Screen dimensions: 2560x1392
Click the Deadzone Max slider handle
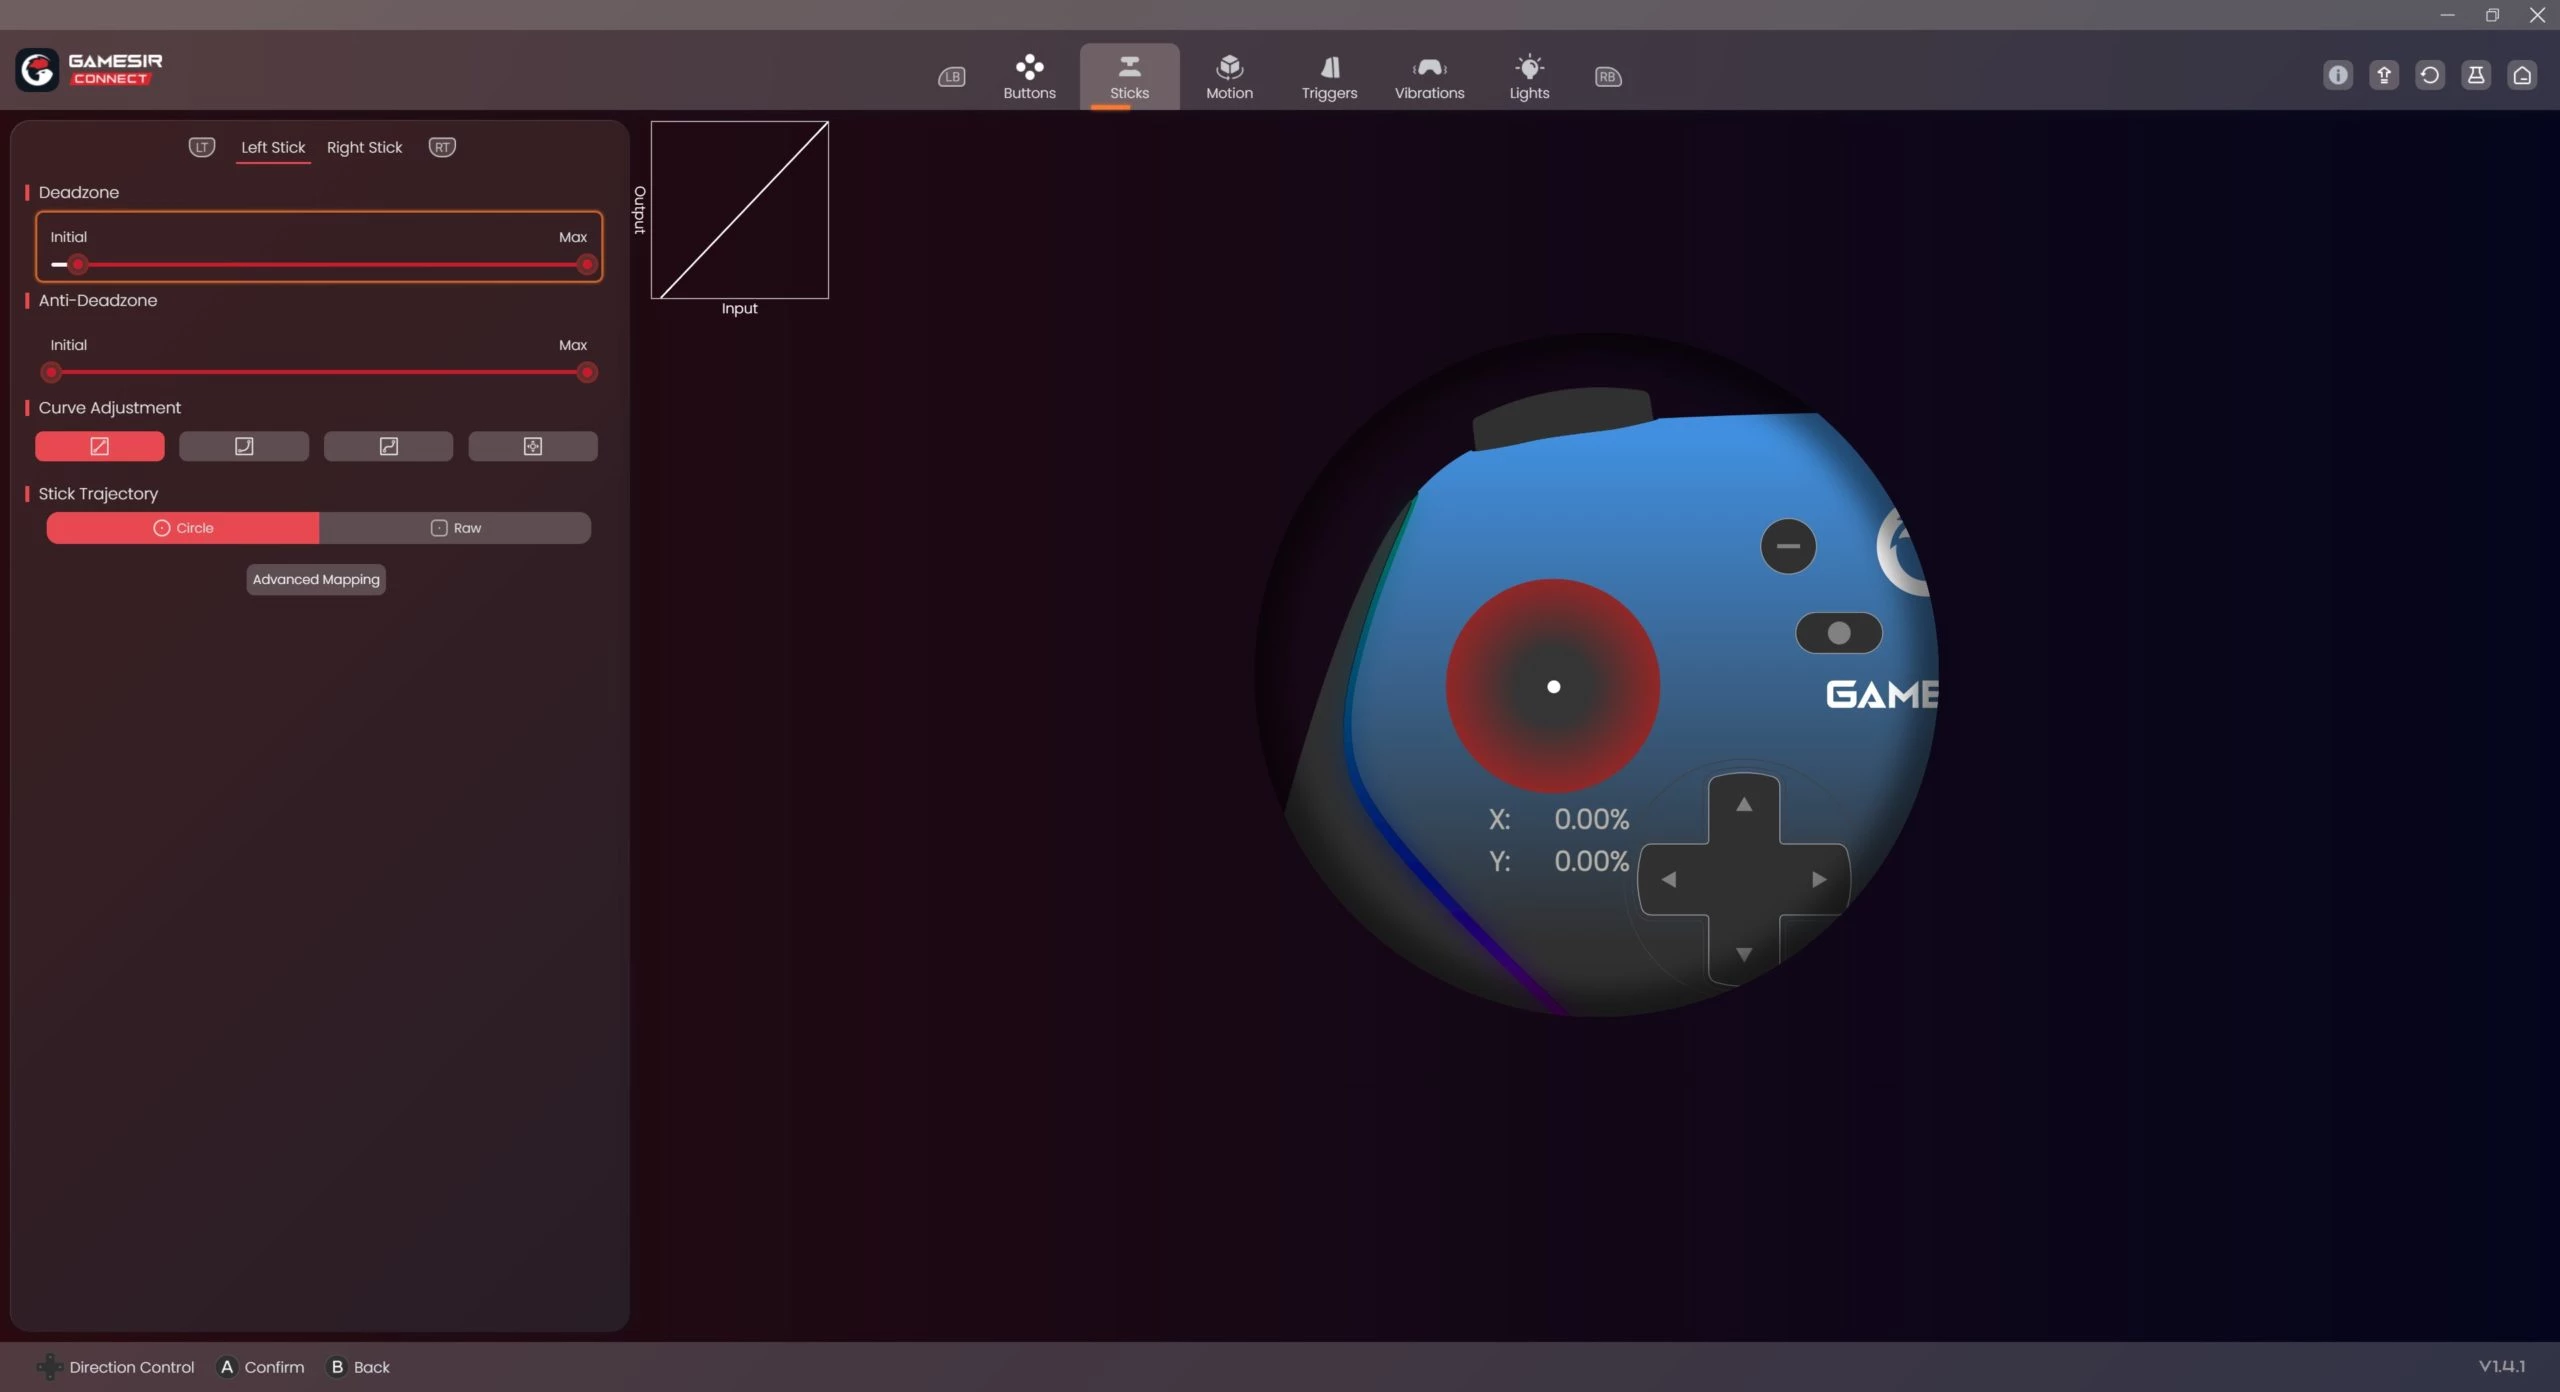(x=587, y=265)
